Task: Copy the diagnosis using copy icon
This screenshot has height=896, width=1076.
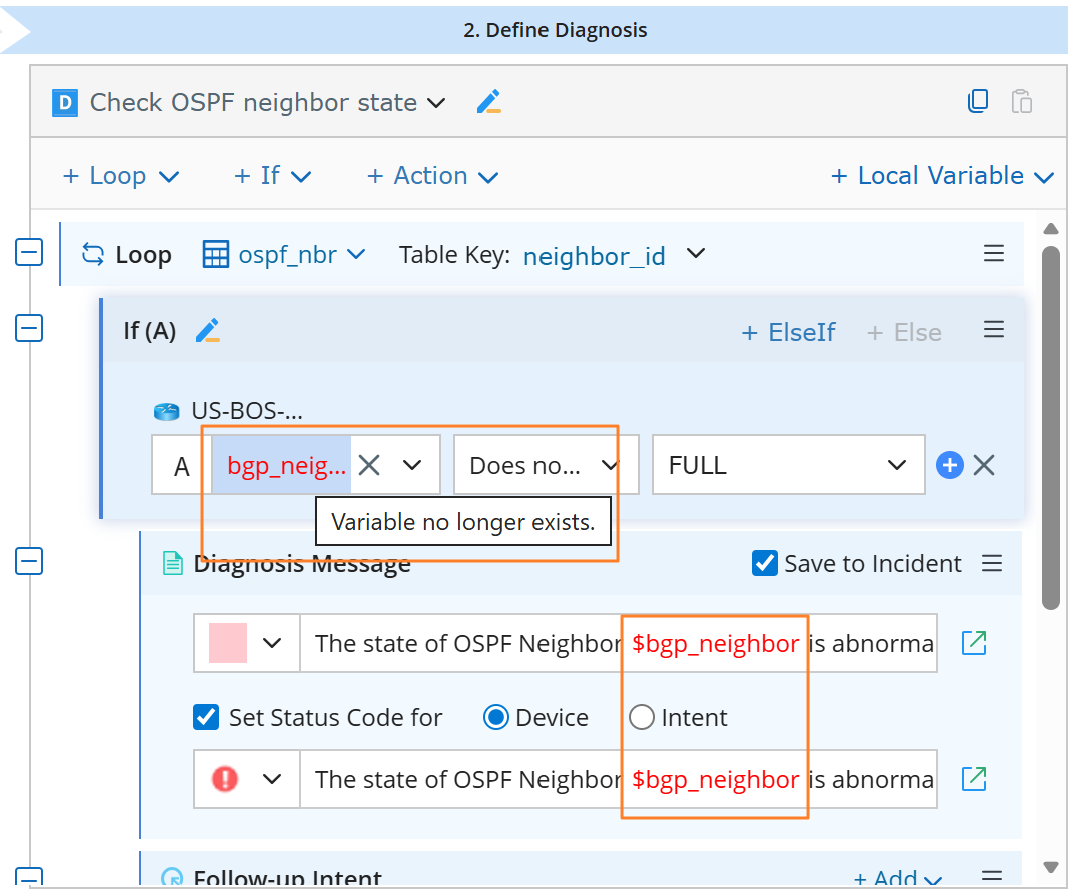Action: pyautogui.click(x=978, y=101)
